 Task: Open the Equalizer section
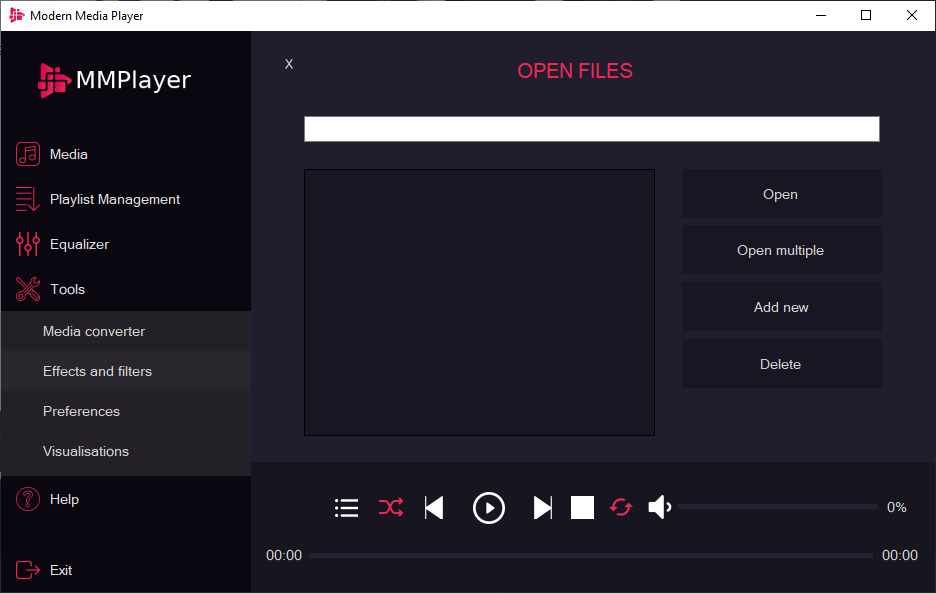125,244
